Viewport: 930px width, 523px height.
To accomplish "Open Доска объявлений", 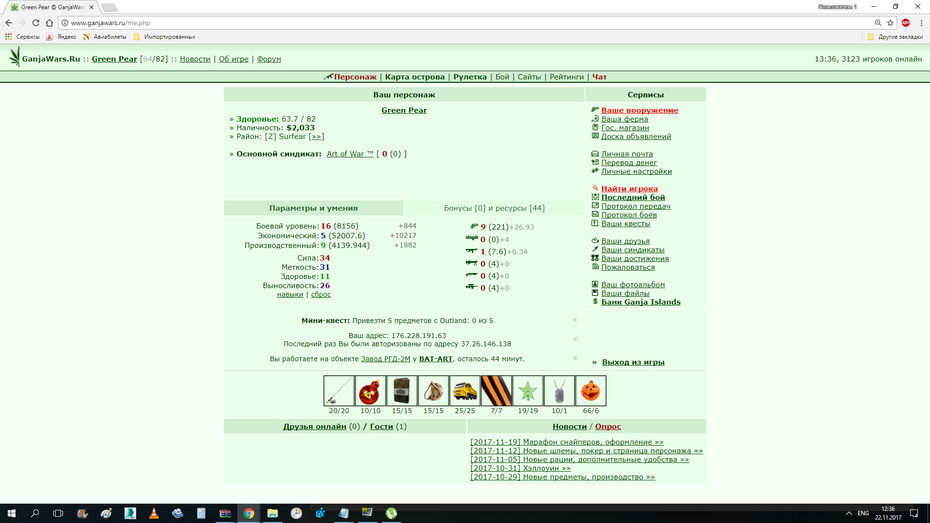I will point(636,136).
